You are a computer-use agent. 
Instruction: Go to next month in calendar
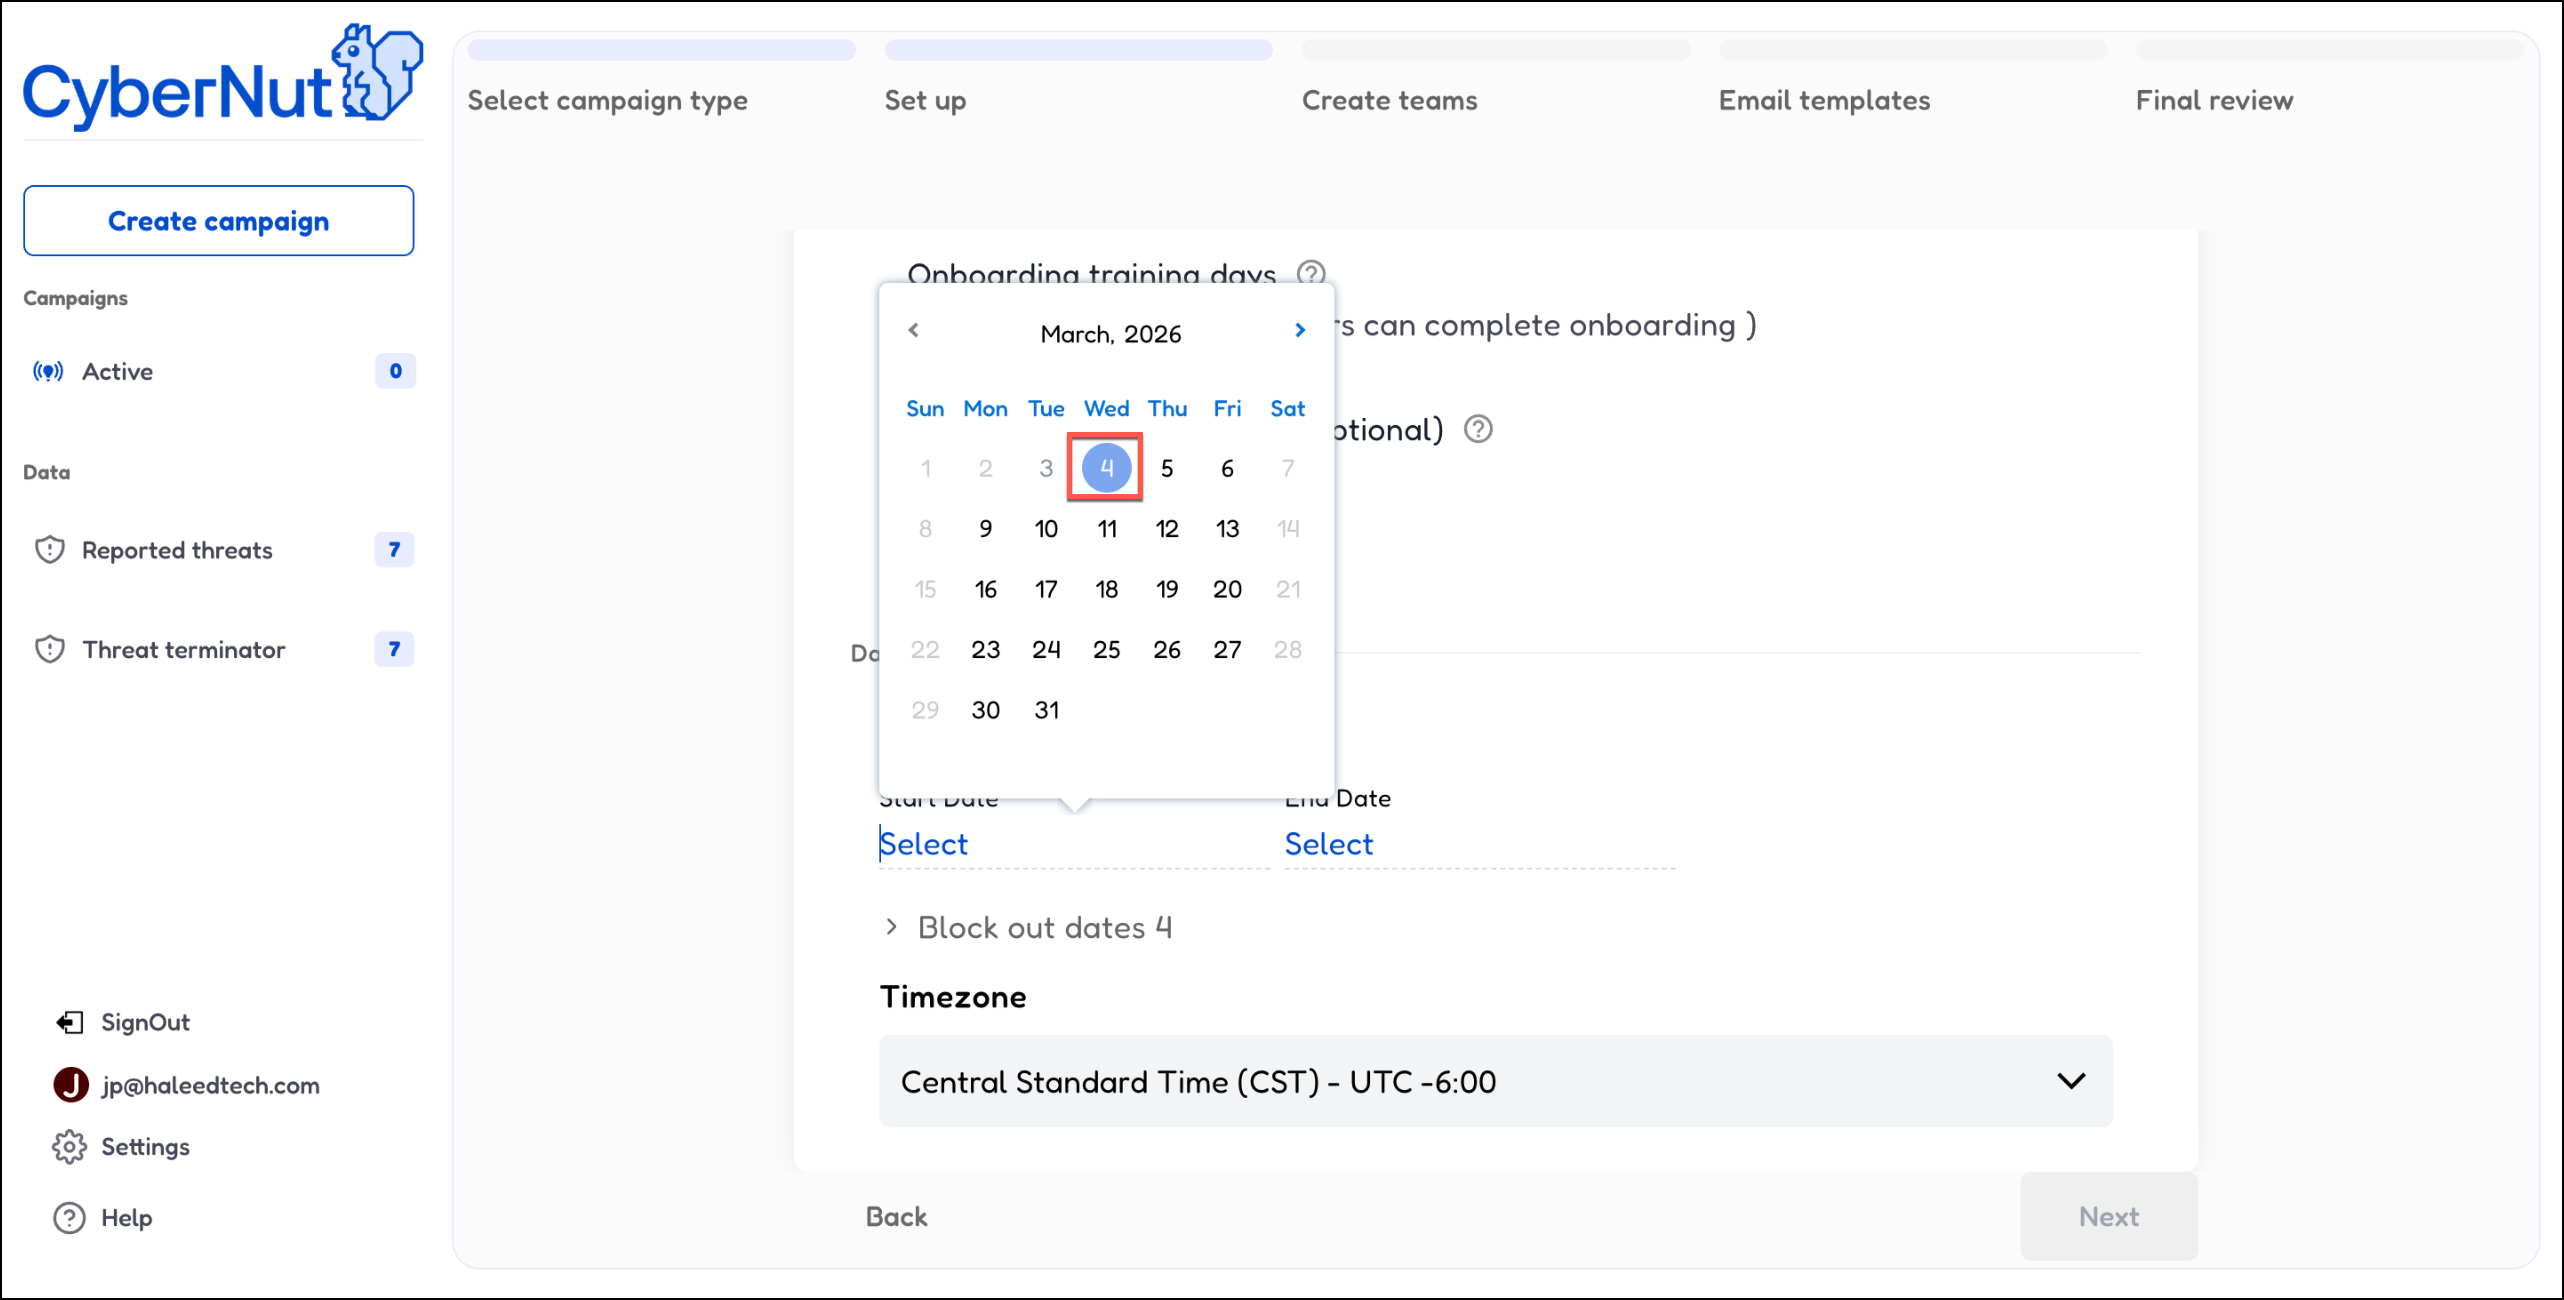pos(1299,331)
